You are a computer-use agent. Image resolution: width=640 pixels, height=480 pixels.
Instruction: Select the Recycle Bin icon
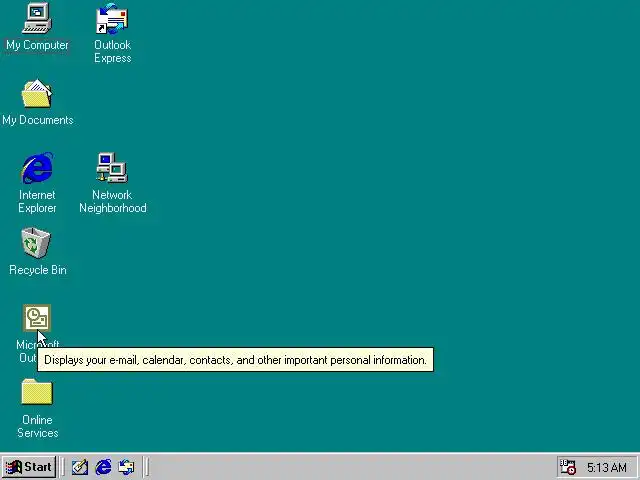[x=36, y=243]
